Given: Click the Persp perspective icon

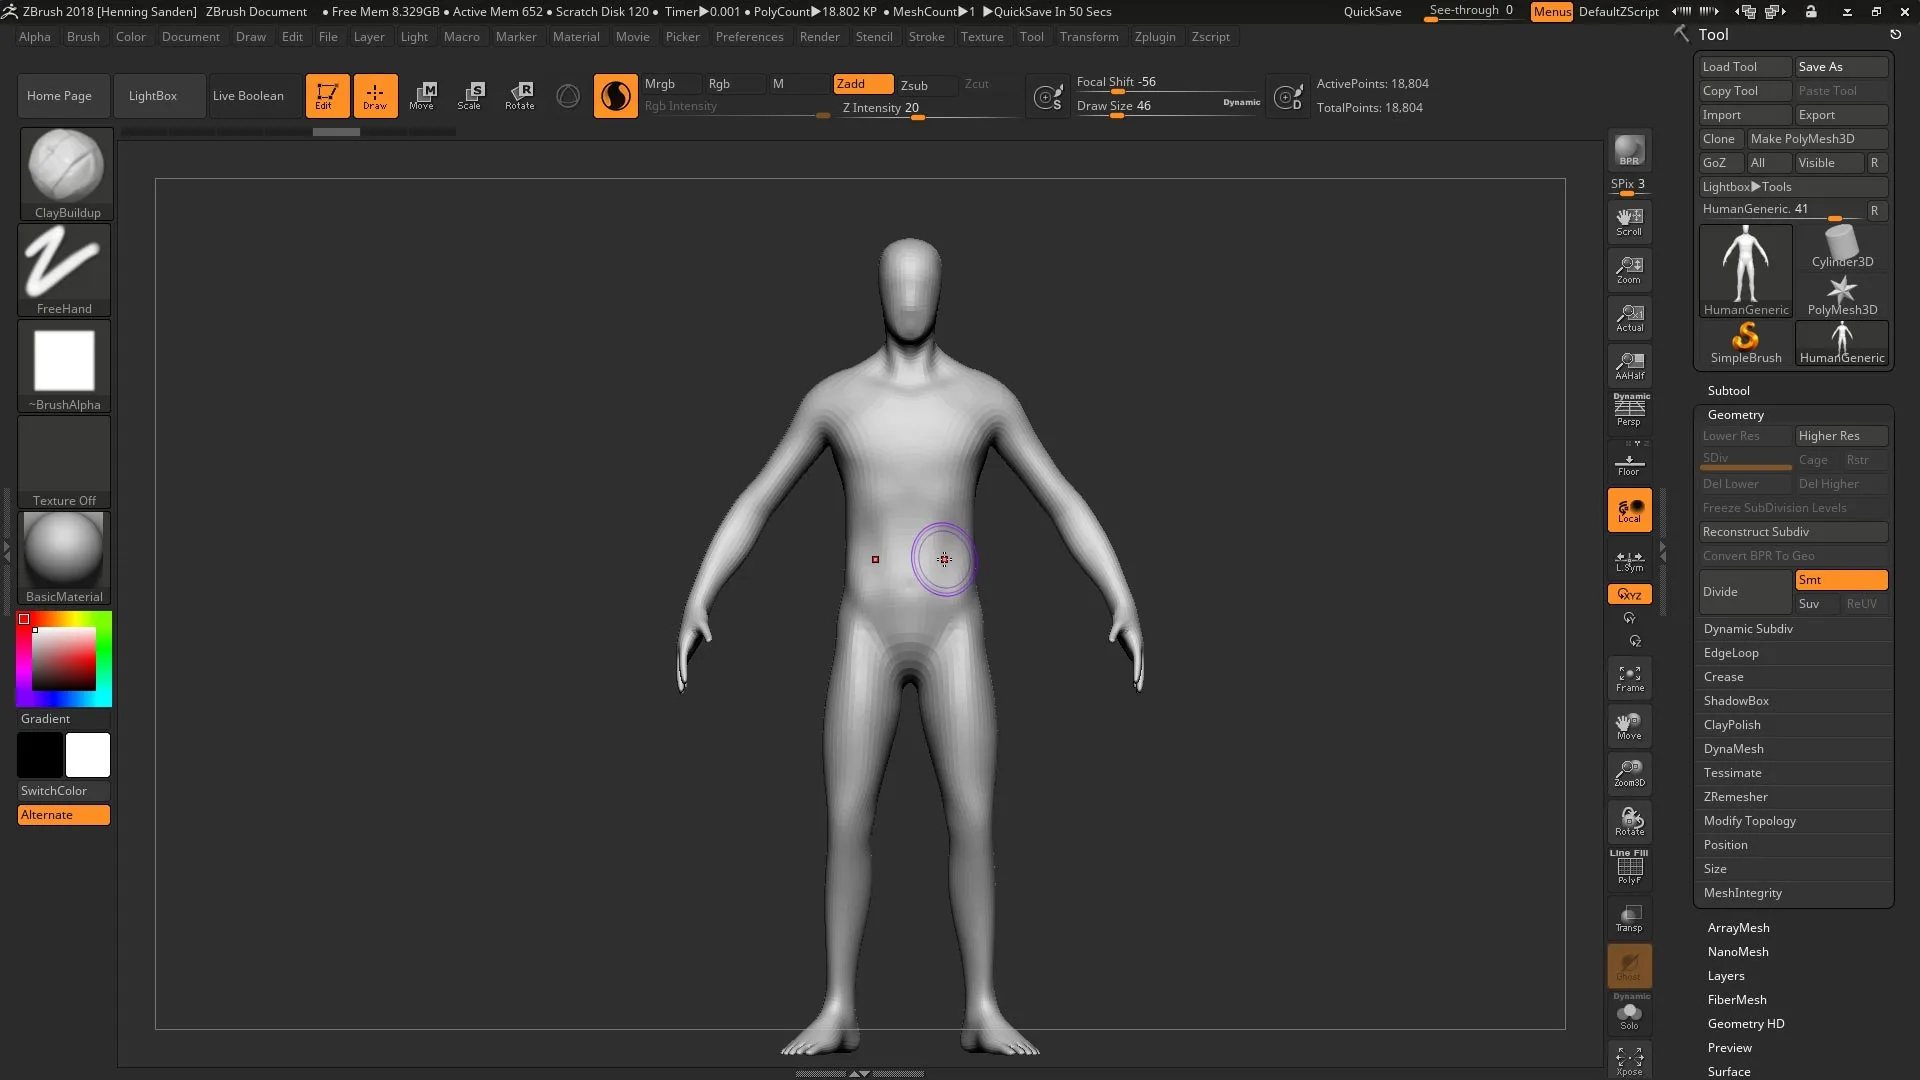Looking at the screenshot, I should coord(1629,410).
